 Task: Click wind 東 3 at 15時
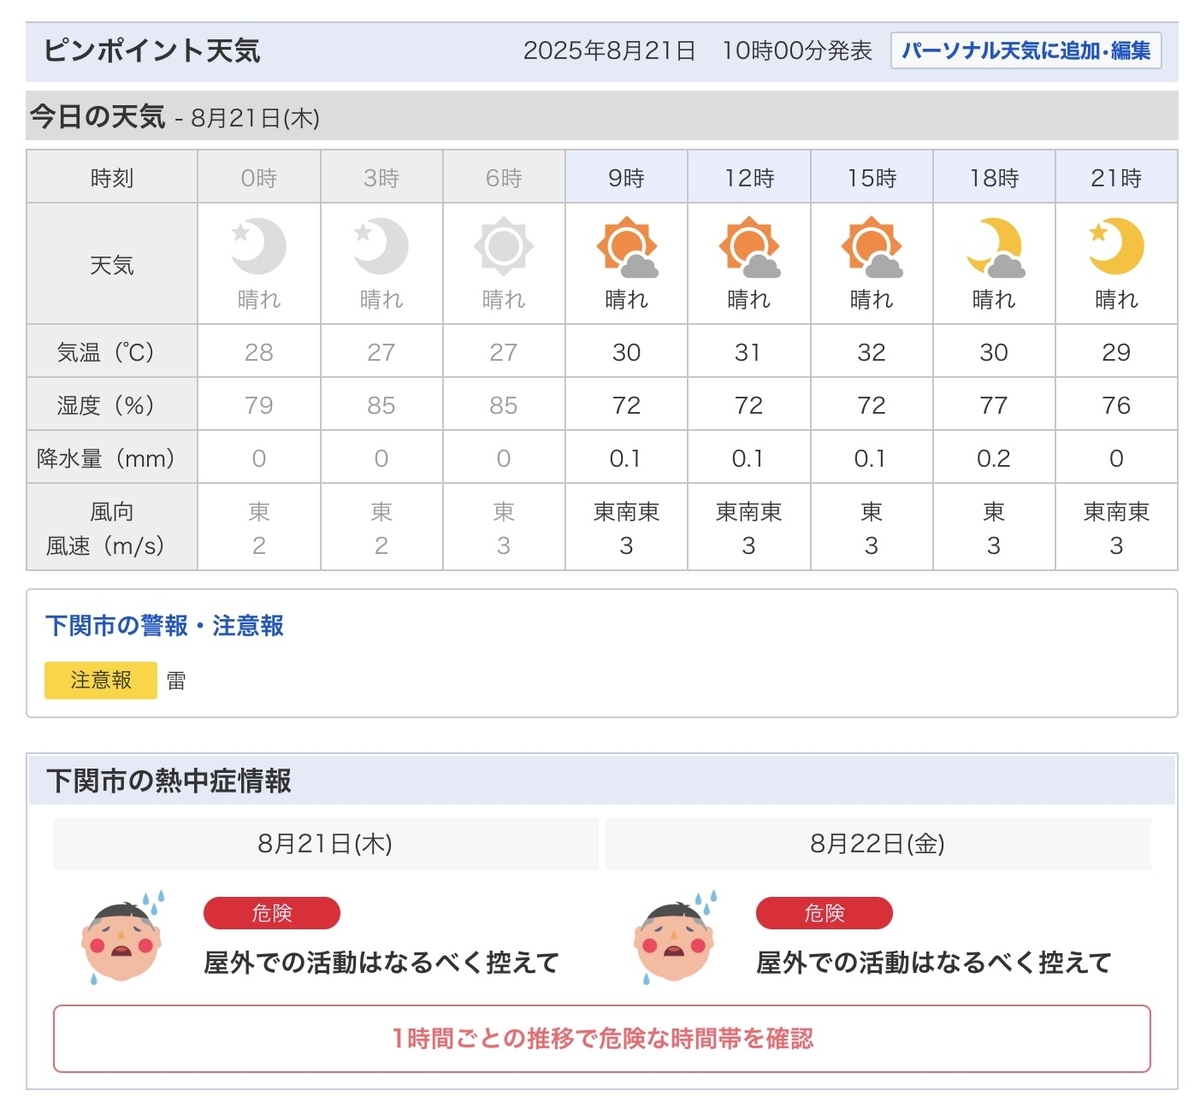click(x=872, y=528)
